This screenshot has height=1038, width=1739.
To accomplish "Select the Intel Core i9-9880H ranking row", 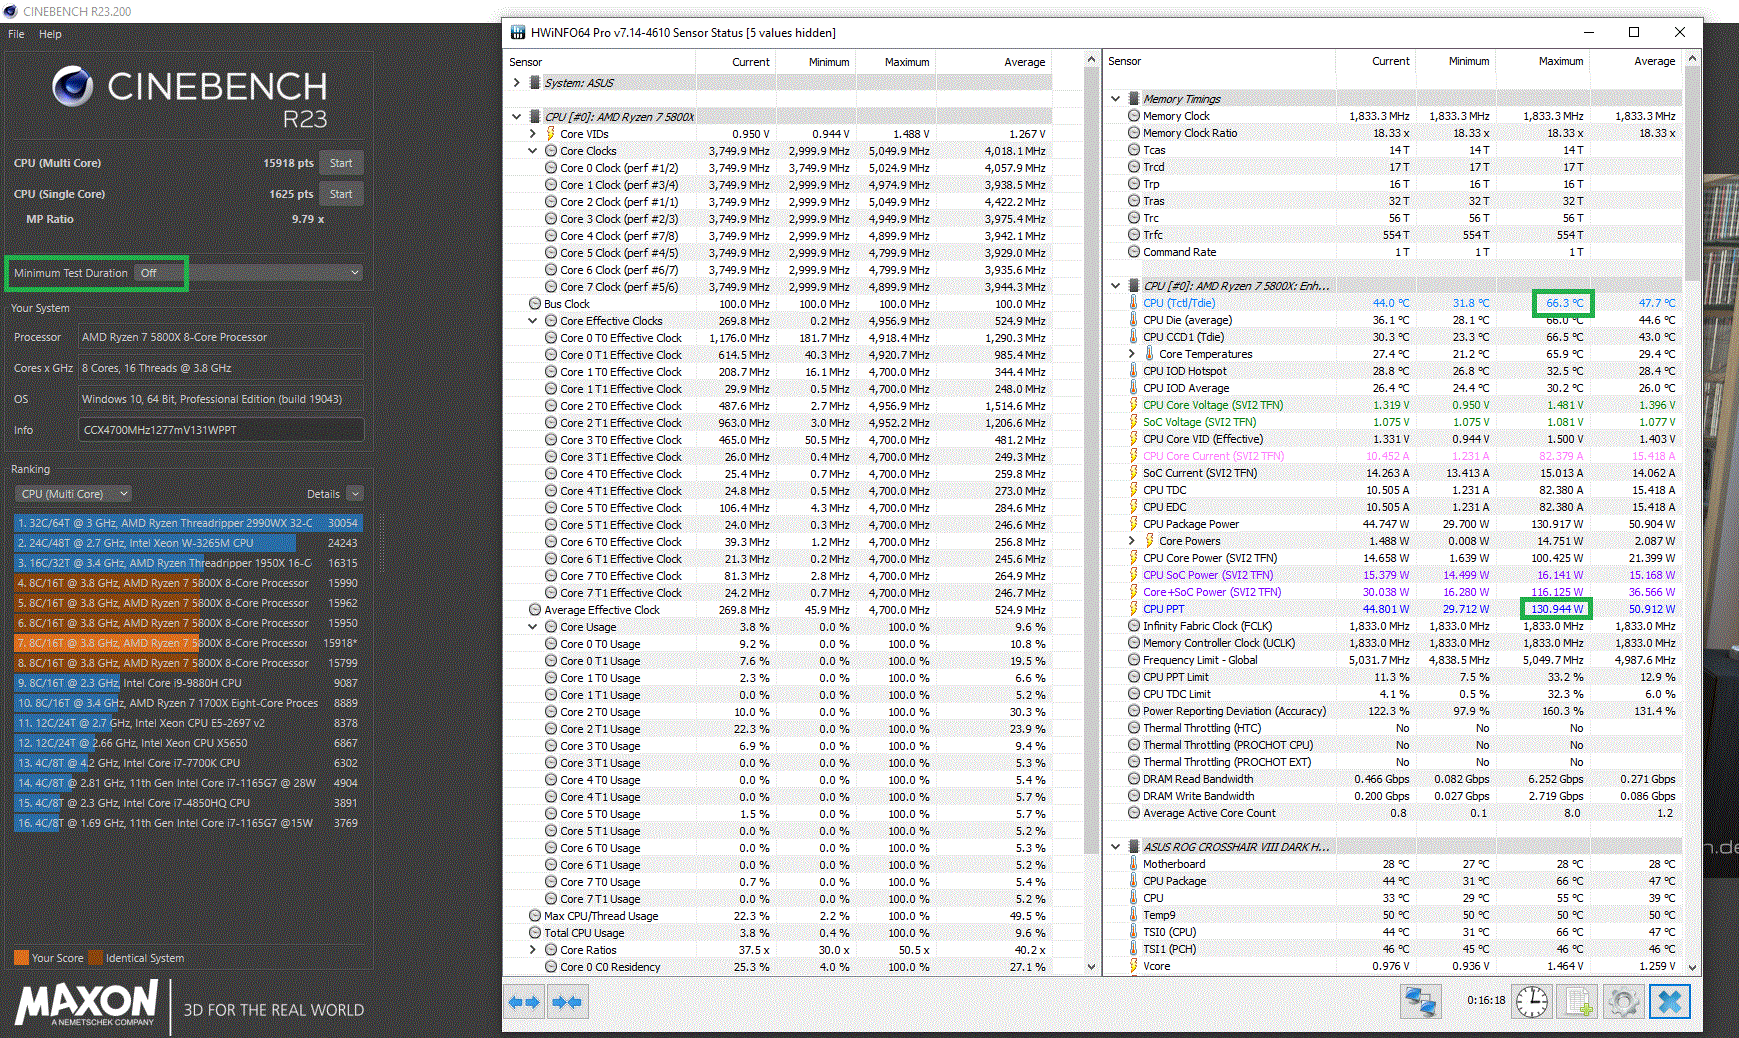I will point(187,683).
